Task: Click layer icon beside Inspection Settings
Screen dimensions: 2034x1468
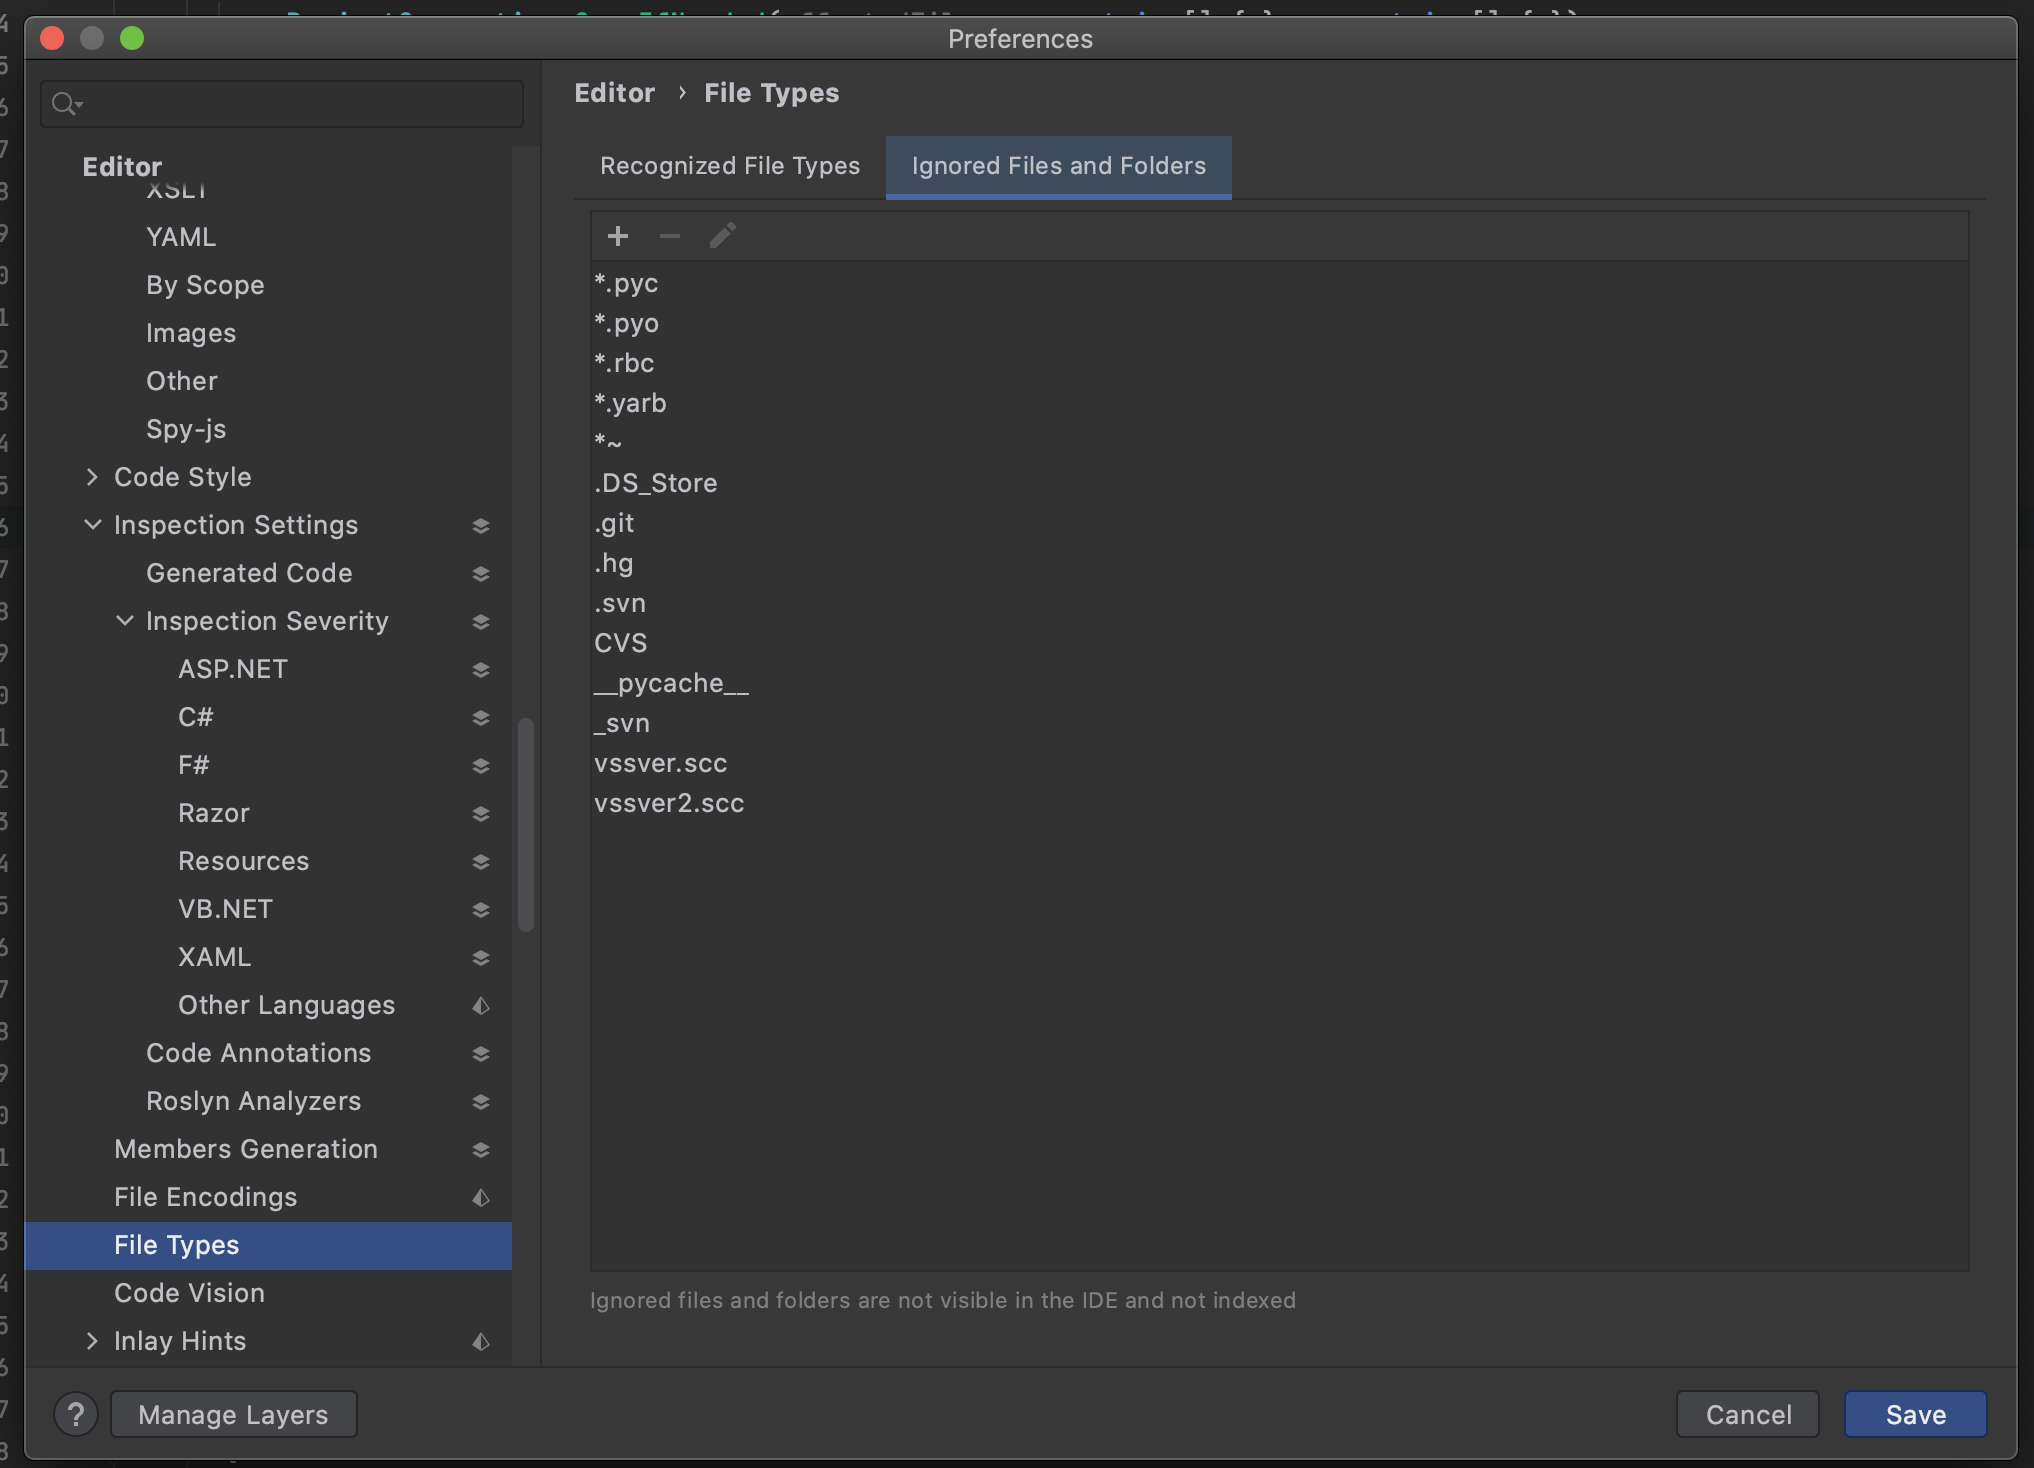Action: 481,526
